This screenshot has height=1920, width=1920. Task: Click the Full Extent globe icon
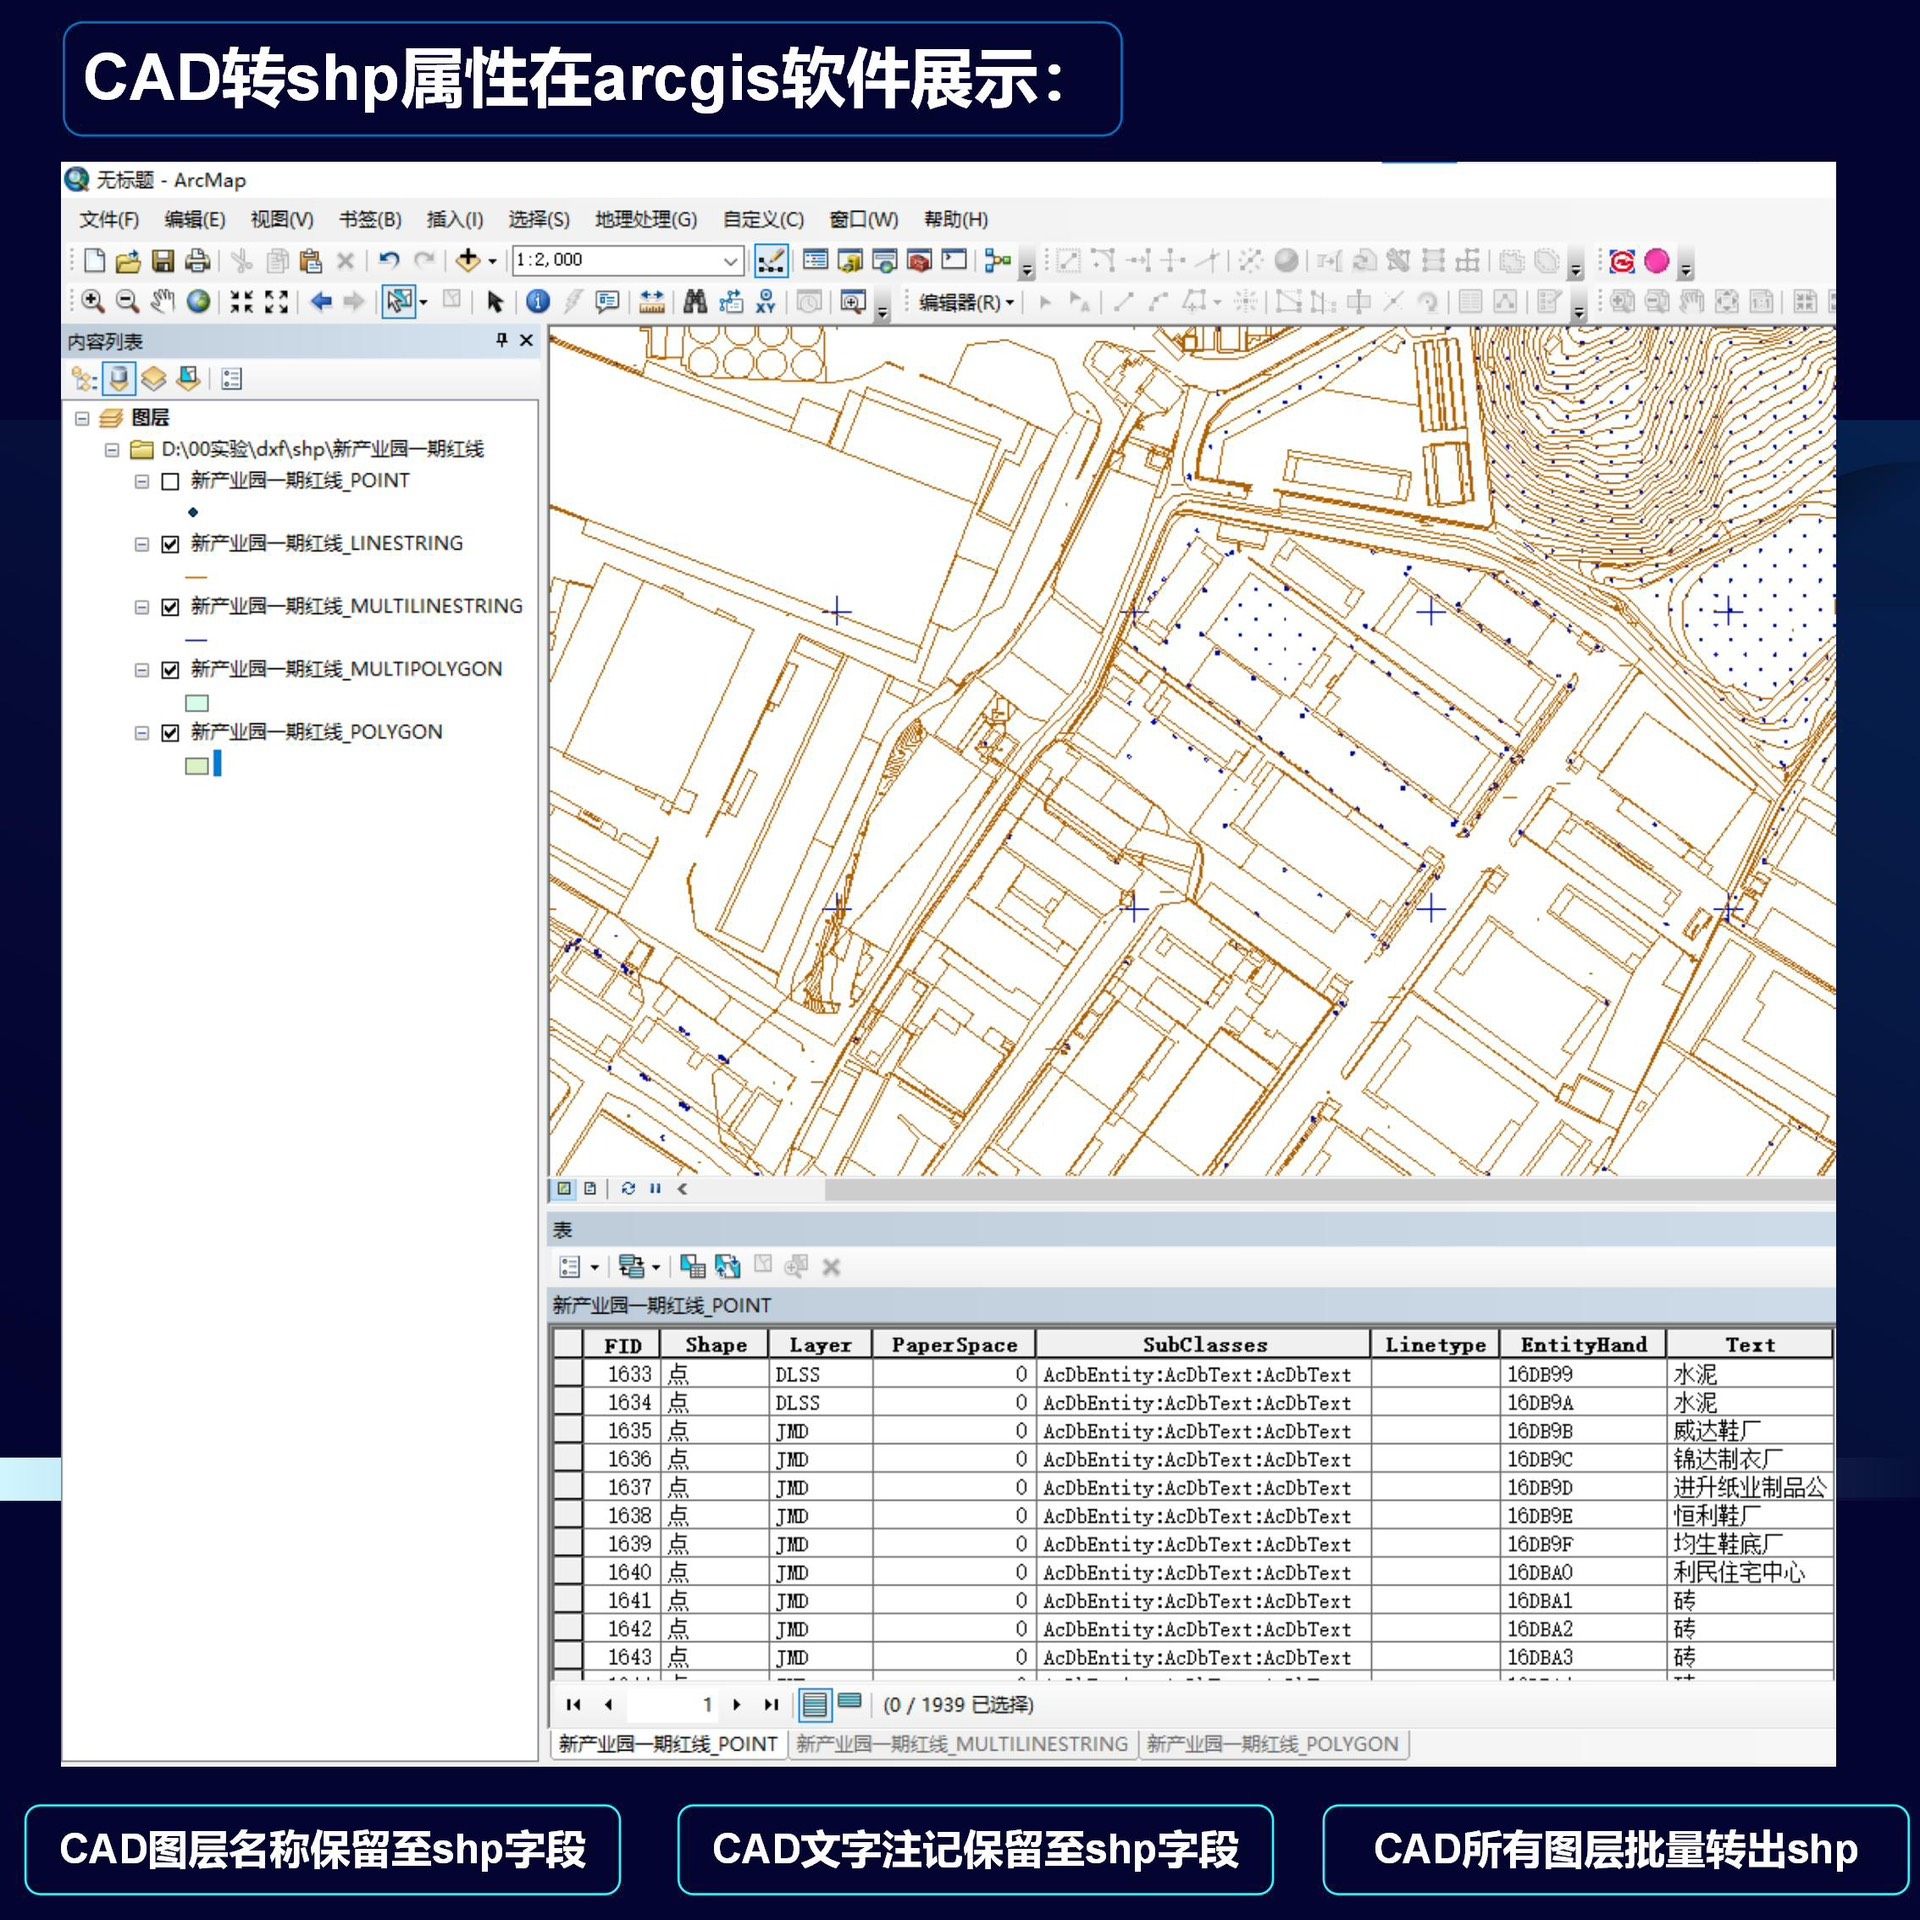[x=198, y=301]
